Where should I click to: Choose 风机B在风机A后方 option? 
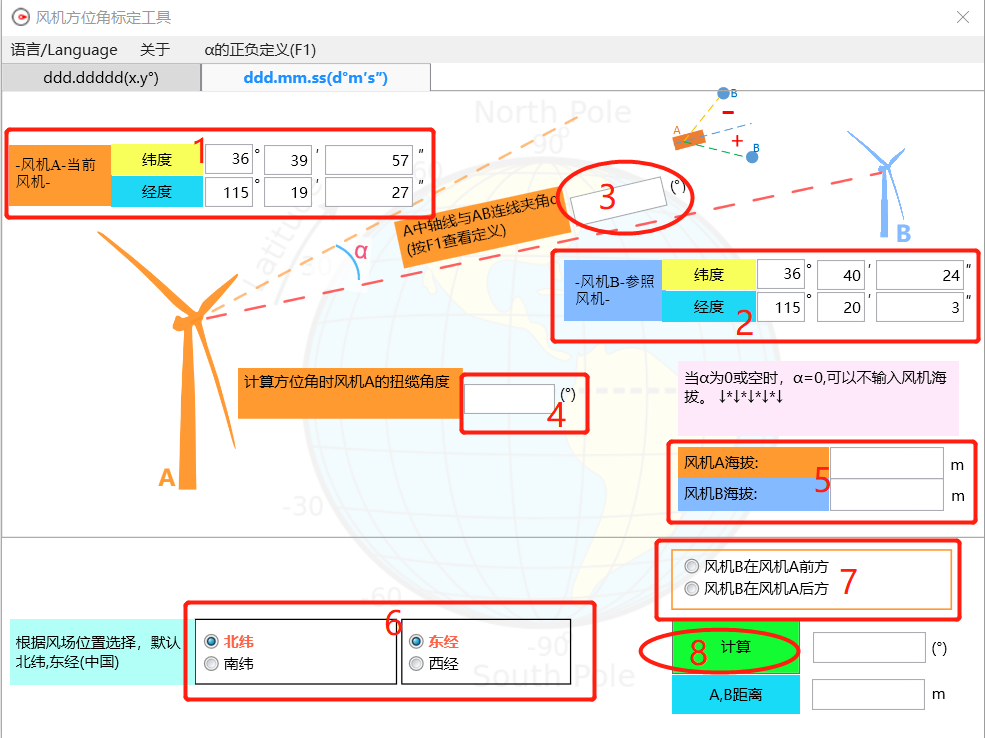point(691,589)
